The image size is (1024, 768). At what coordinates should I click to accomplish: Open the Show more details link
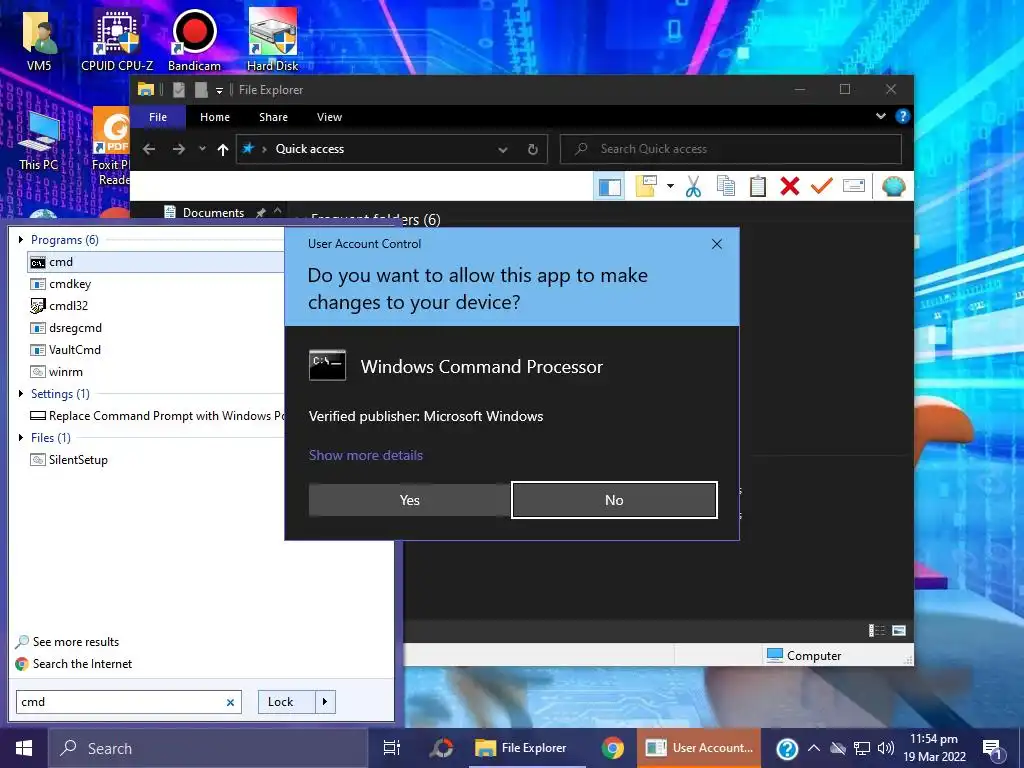[x=366, y=455]
